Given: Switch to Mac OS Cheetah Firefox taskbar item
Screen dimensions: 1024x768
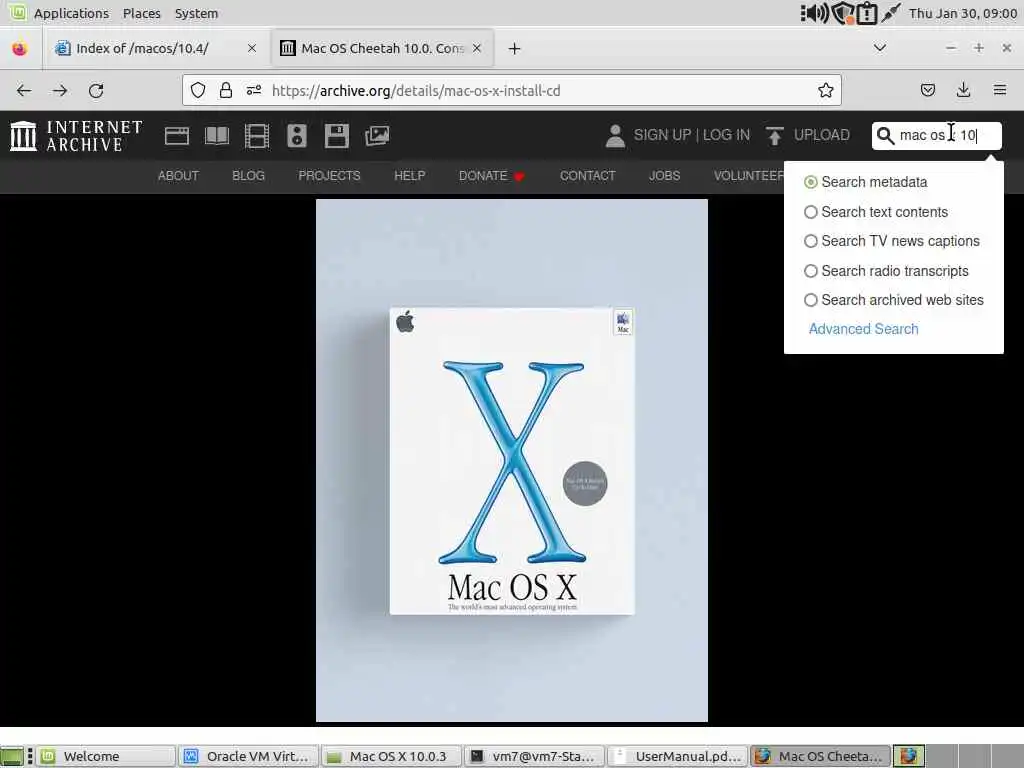Looking at the screenshot, I should [820, 756].
